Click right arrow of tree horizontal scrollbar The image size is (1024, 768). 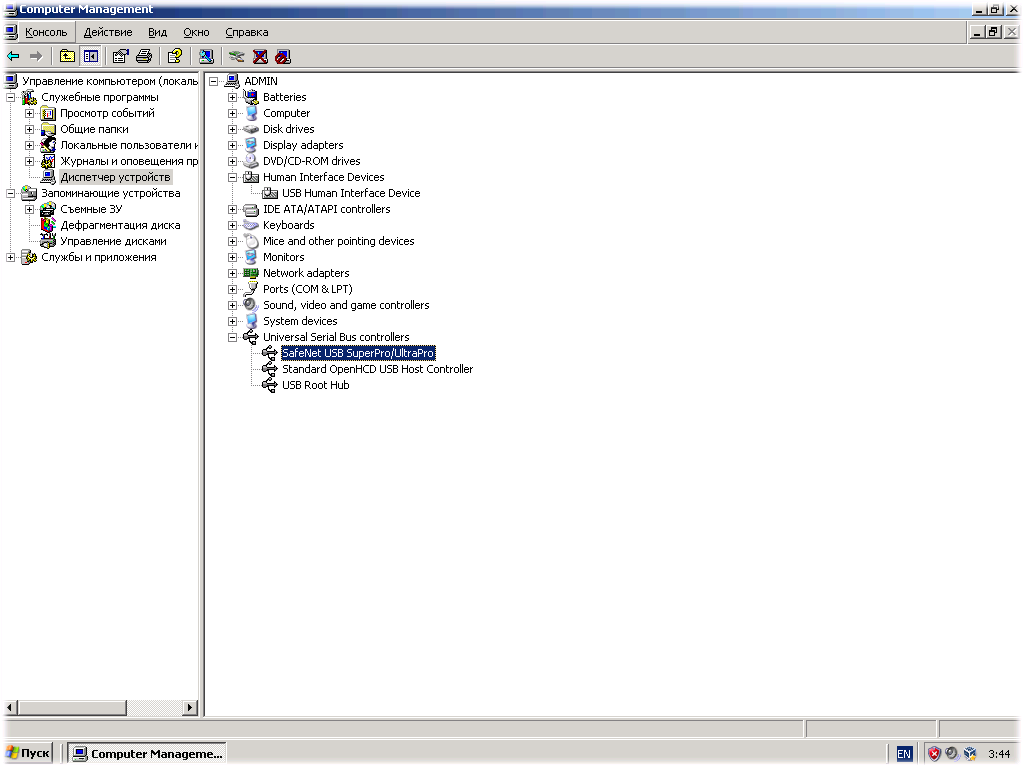(x=190, y=707)
